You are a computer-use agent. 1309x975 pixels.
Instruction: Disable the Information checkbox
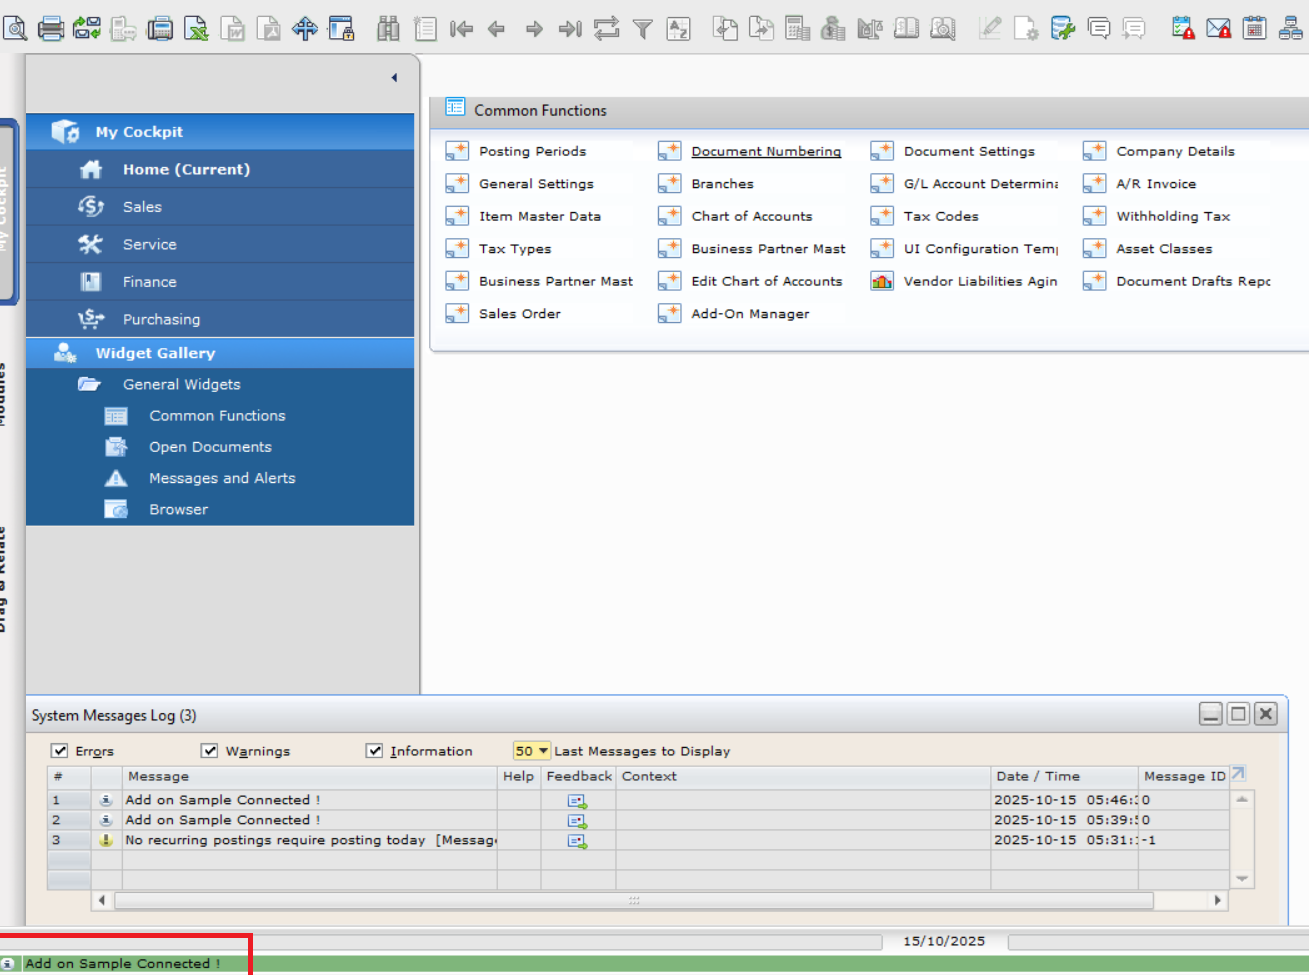tap(375, 751)
